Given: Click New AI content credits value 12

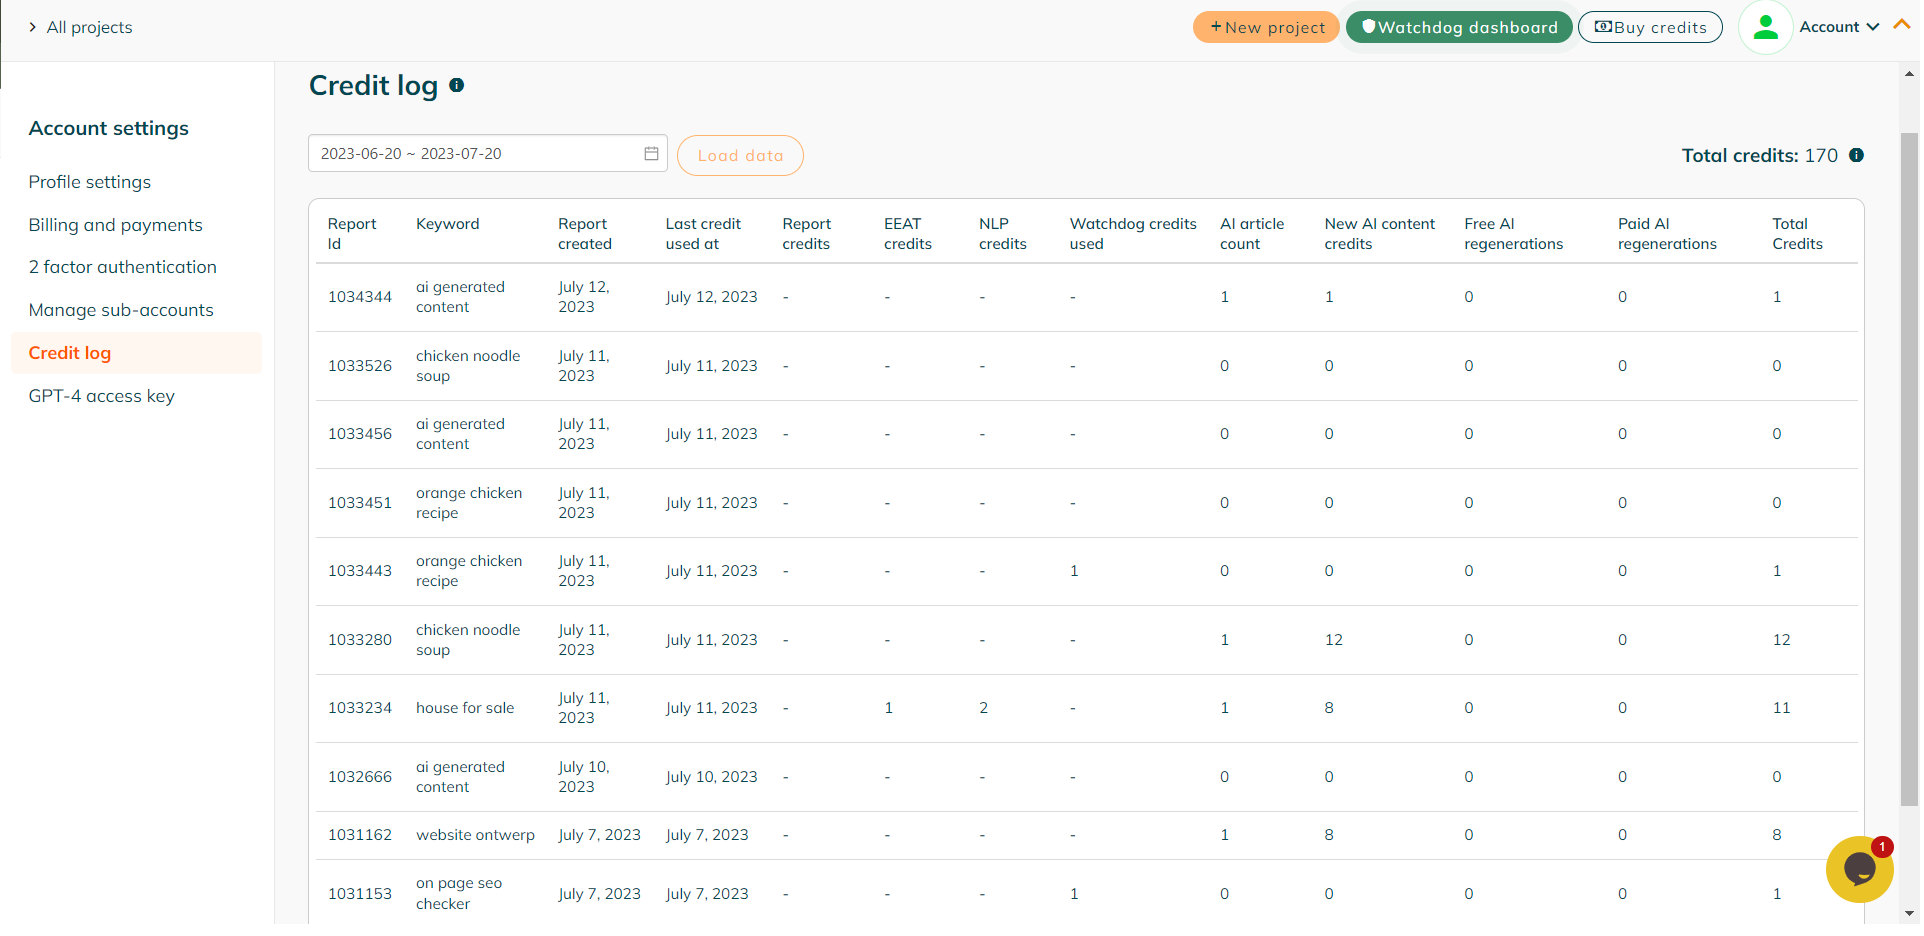Looking at the screenshot, I should pos(1334,640).
